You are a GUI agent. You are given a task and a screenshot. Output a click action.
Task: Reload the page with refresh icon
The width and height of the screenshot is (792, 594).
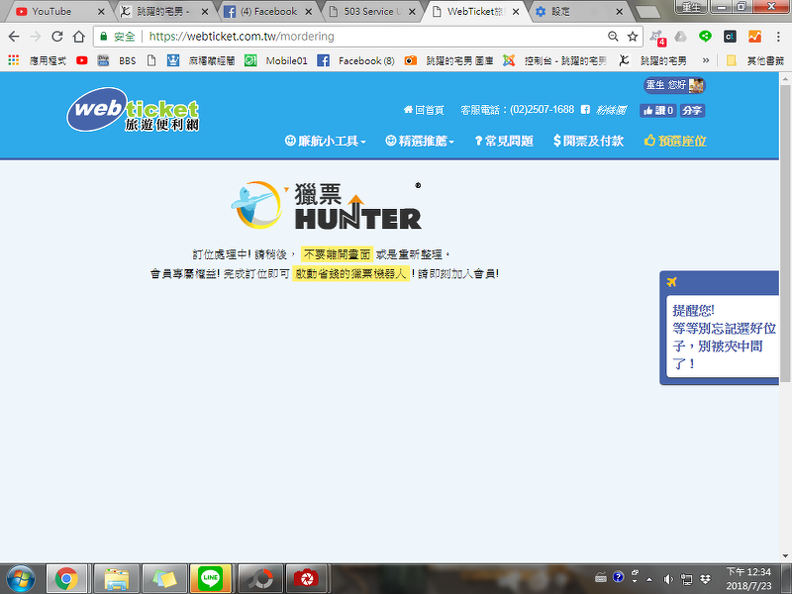tap(57, 36)
